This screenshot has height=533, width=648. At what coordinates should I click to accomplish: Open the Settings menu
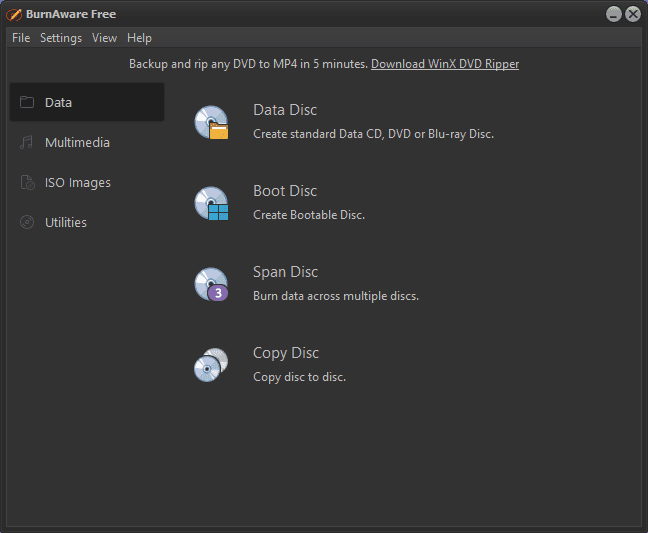(61, 38)
